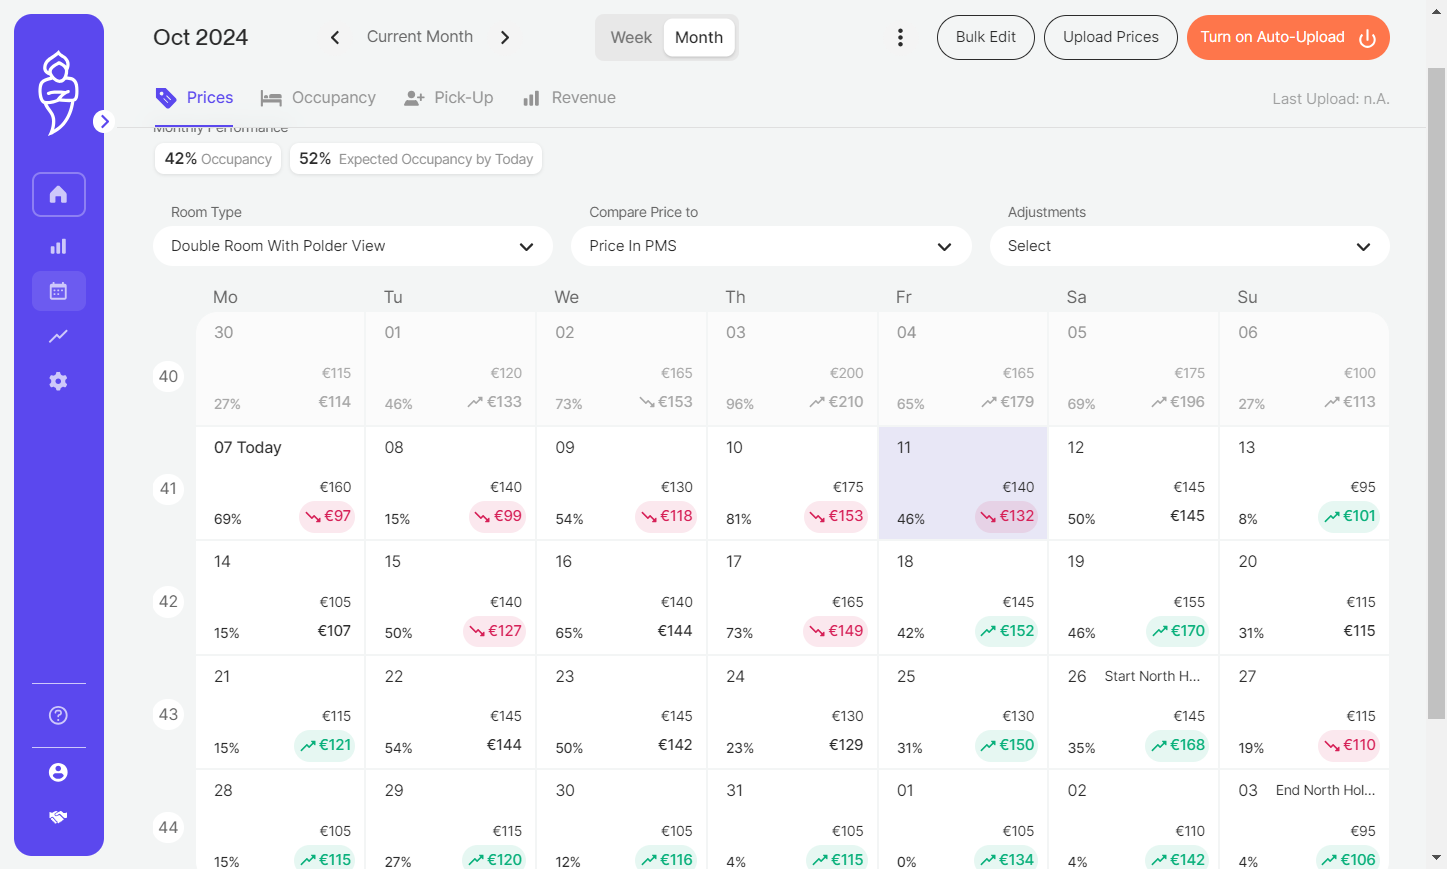
Task: Select the 07 Today calendar cell
Action: tap(281, 484)
